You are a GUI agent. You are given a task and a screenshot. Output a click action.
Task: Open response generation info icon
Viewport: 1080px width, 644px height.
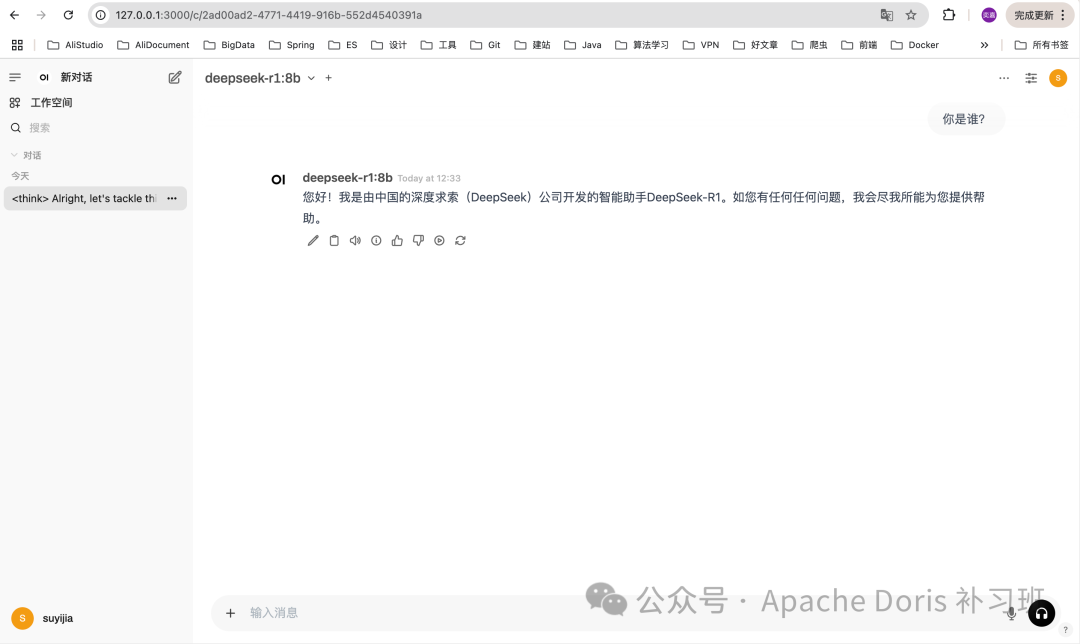click(376, 240)
